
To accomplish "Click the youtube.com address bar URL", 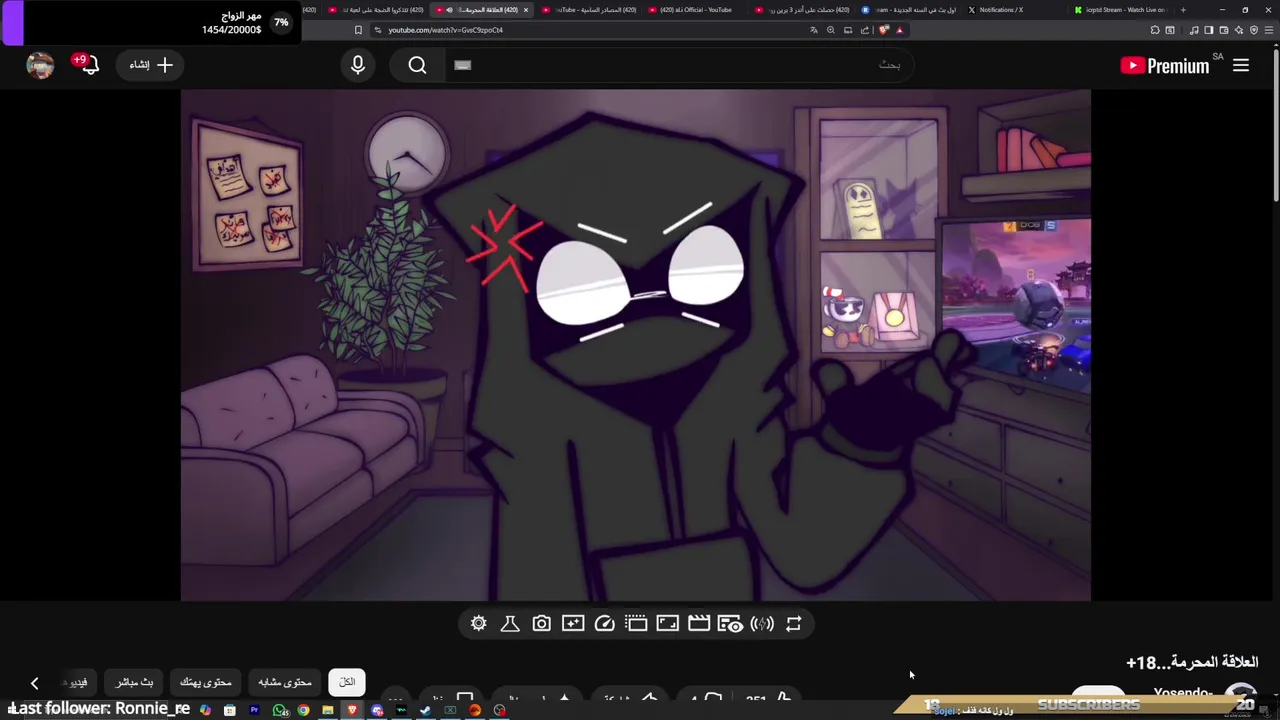I will pyautogui.click(x=446, y=30).
